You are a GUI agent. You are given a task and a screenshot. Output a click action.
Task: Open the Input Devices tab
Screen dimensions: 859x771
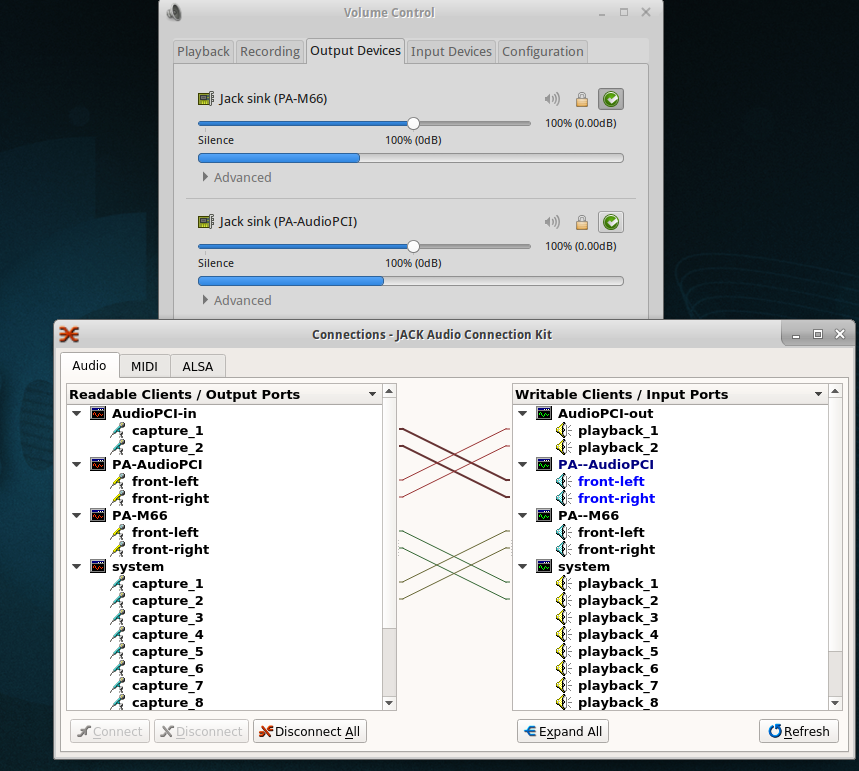pyautogui.click(x=451, y=52)
